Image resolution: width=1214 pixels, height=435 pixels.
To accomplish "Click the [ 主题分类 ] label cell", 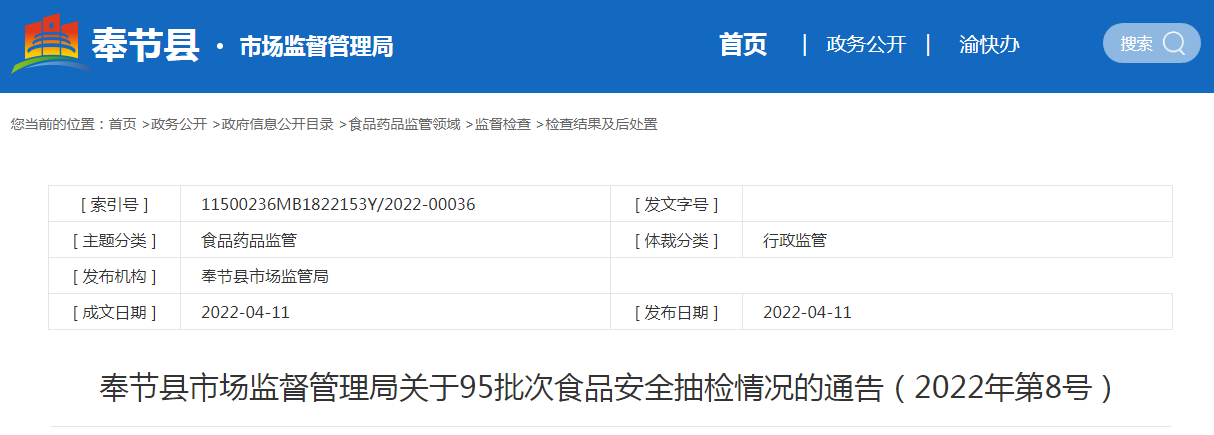I will 114,240.
